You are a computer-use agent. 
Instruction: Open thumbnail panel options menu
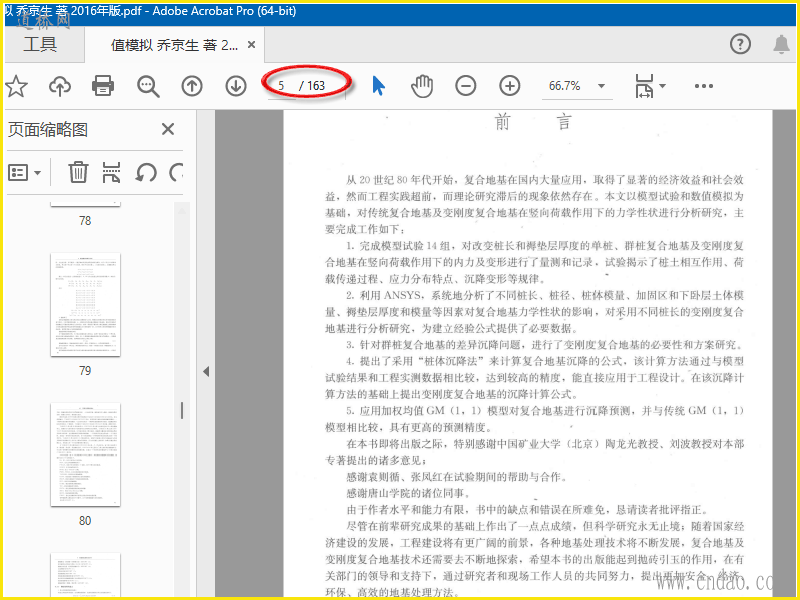[24, 172]
